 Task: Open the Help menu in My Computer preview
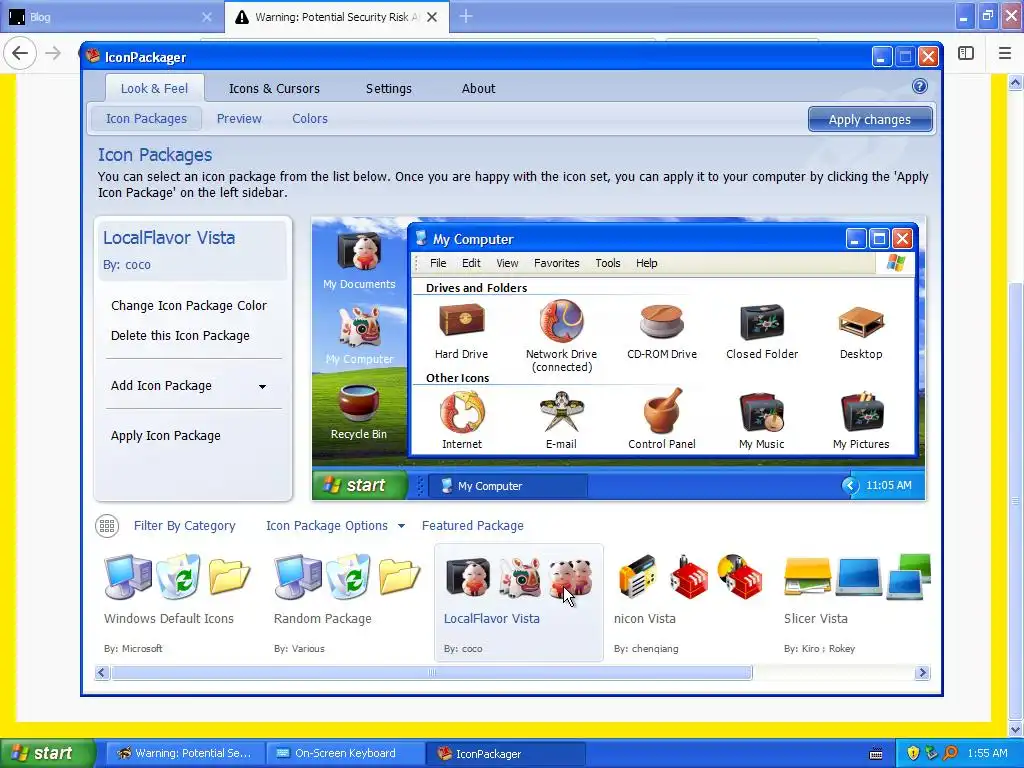click(x=647, y=263)
